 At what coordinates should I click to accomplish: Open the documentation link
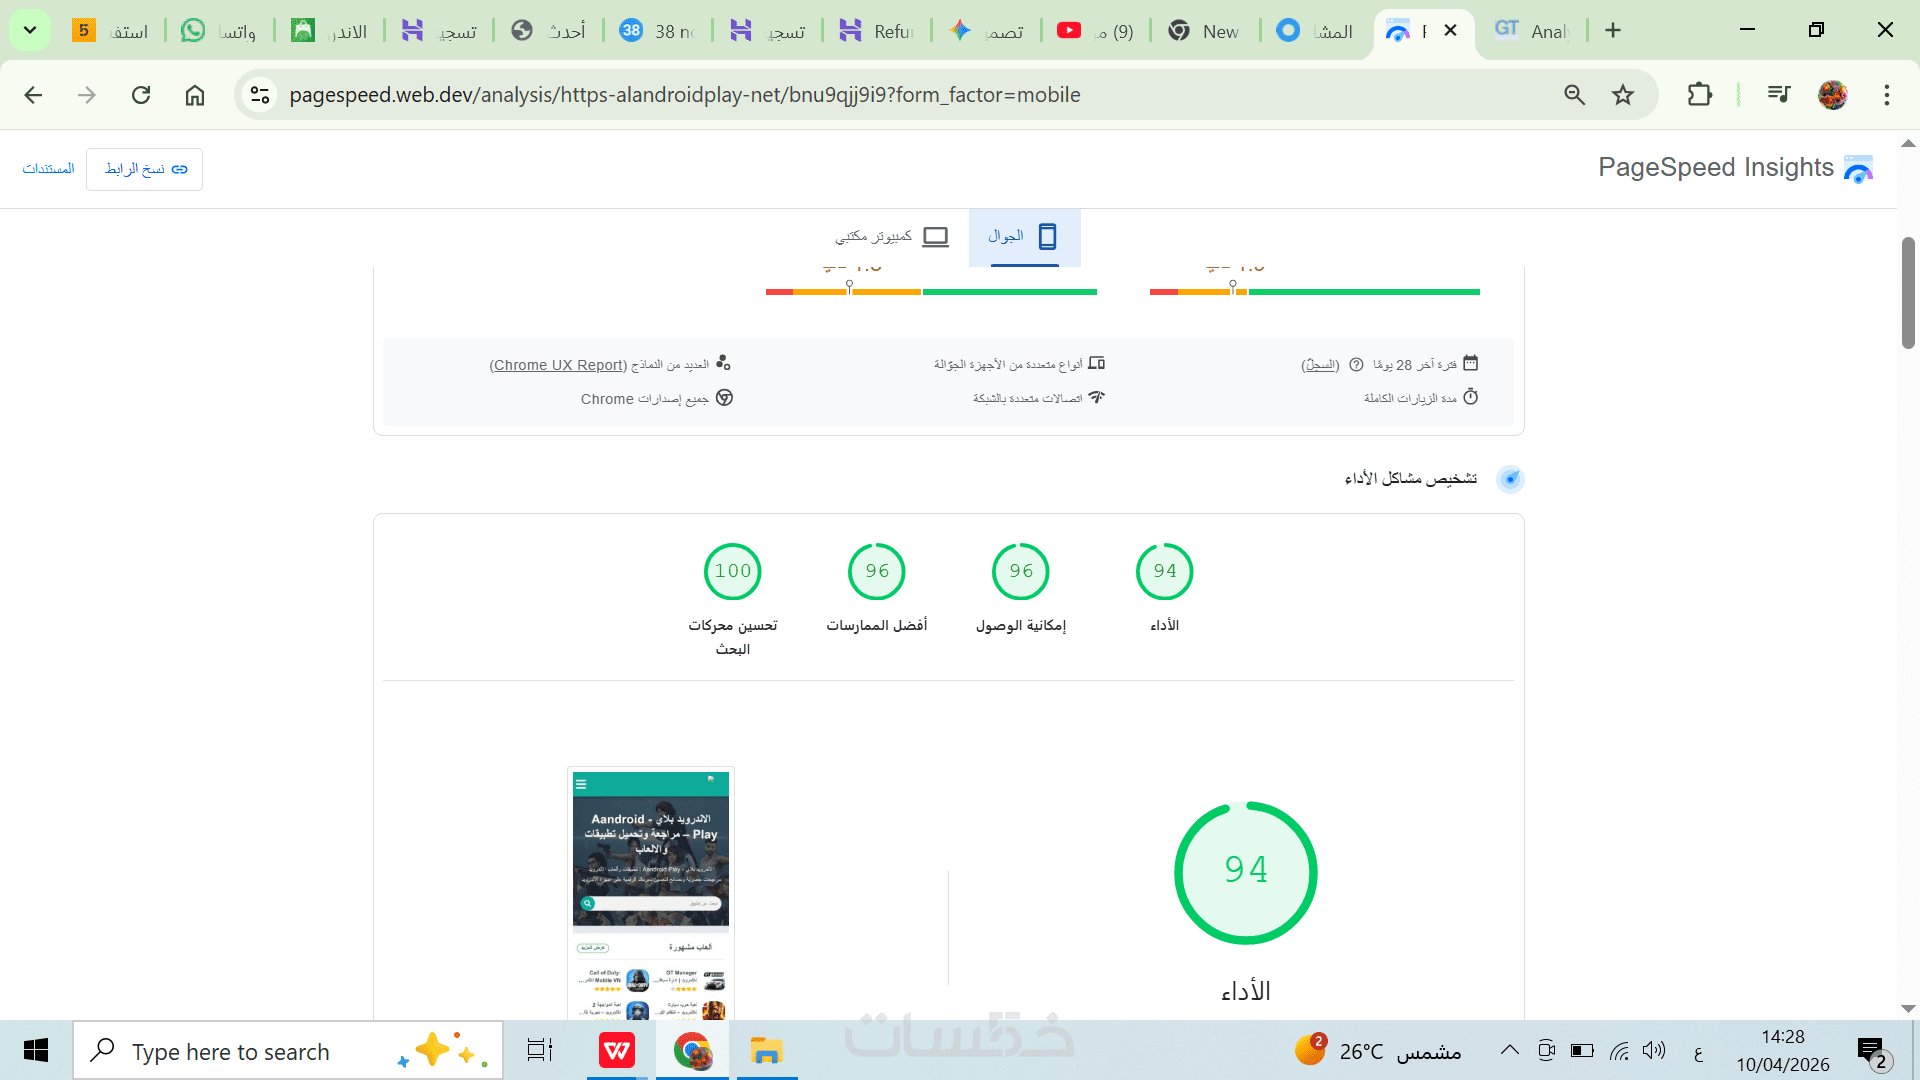(x=48, y=169)
